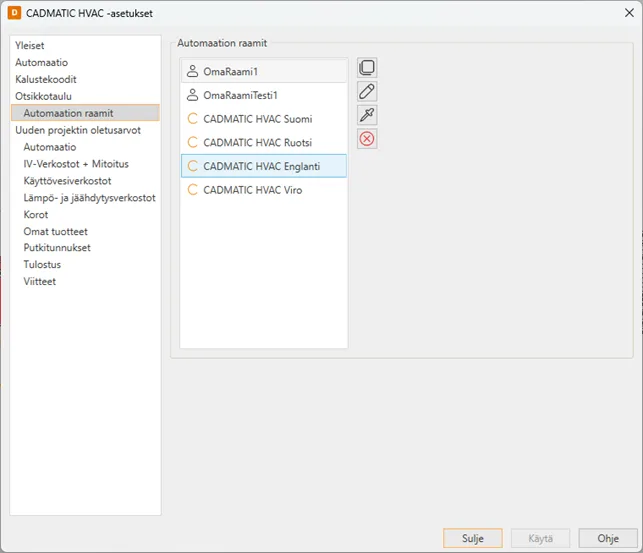The image size is (643, 553).
Task: Go to Käyttövesiverkostot settings
Action: pos(67,181)
